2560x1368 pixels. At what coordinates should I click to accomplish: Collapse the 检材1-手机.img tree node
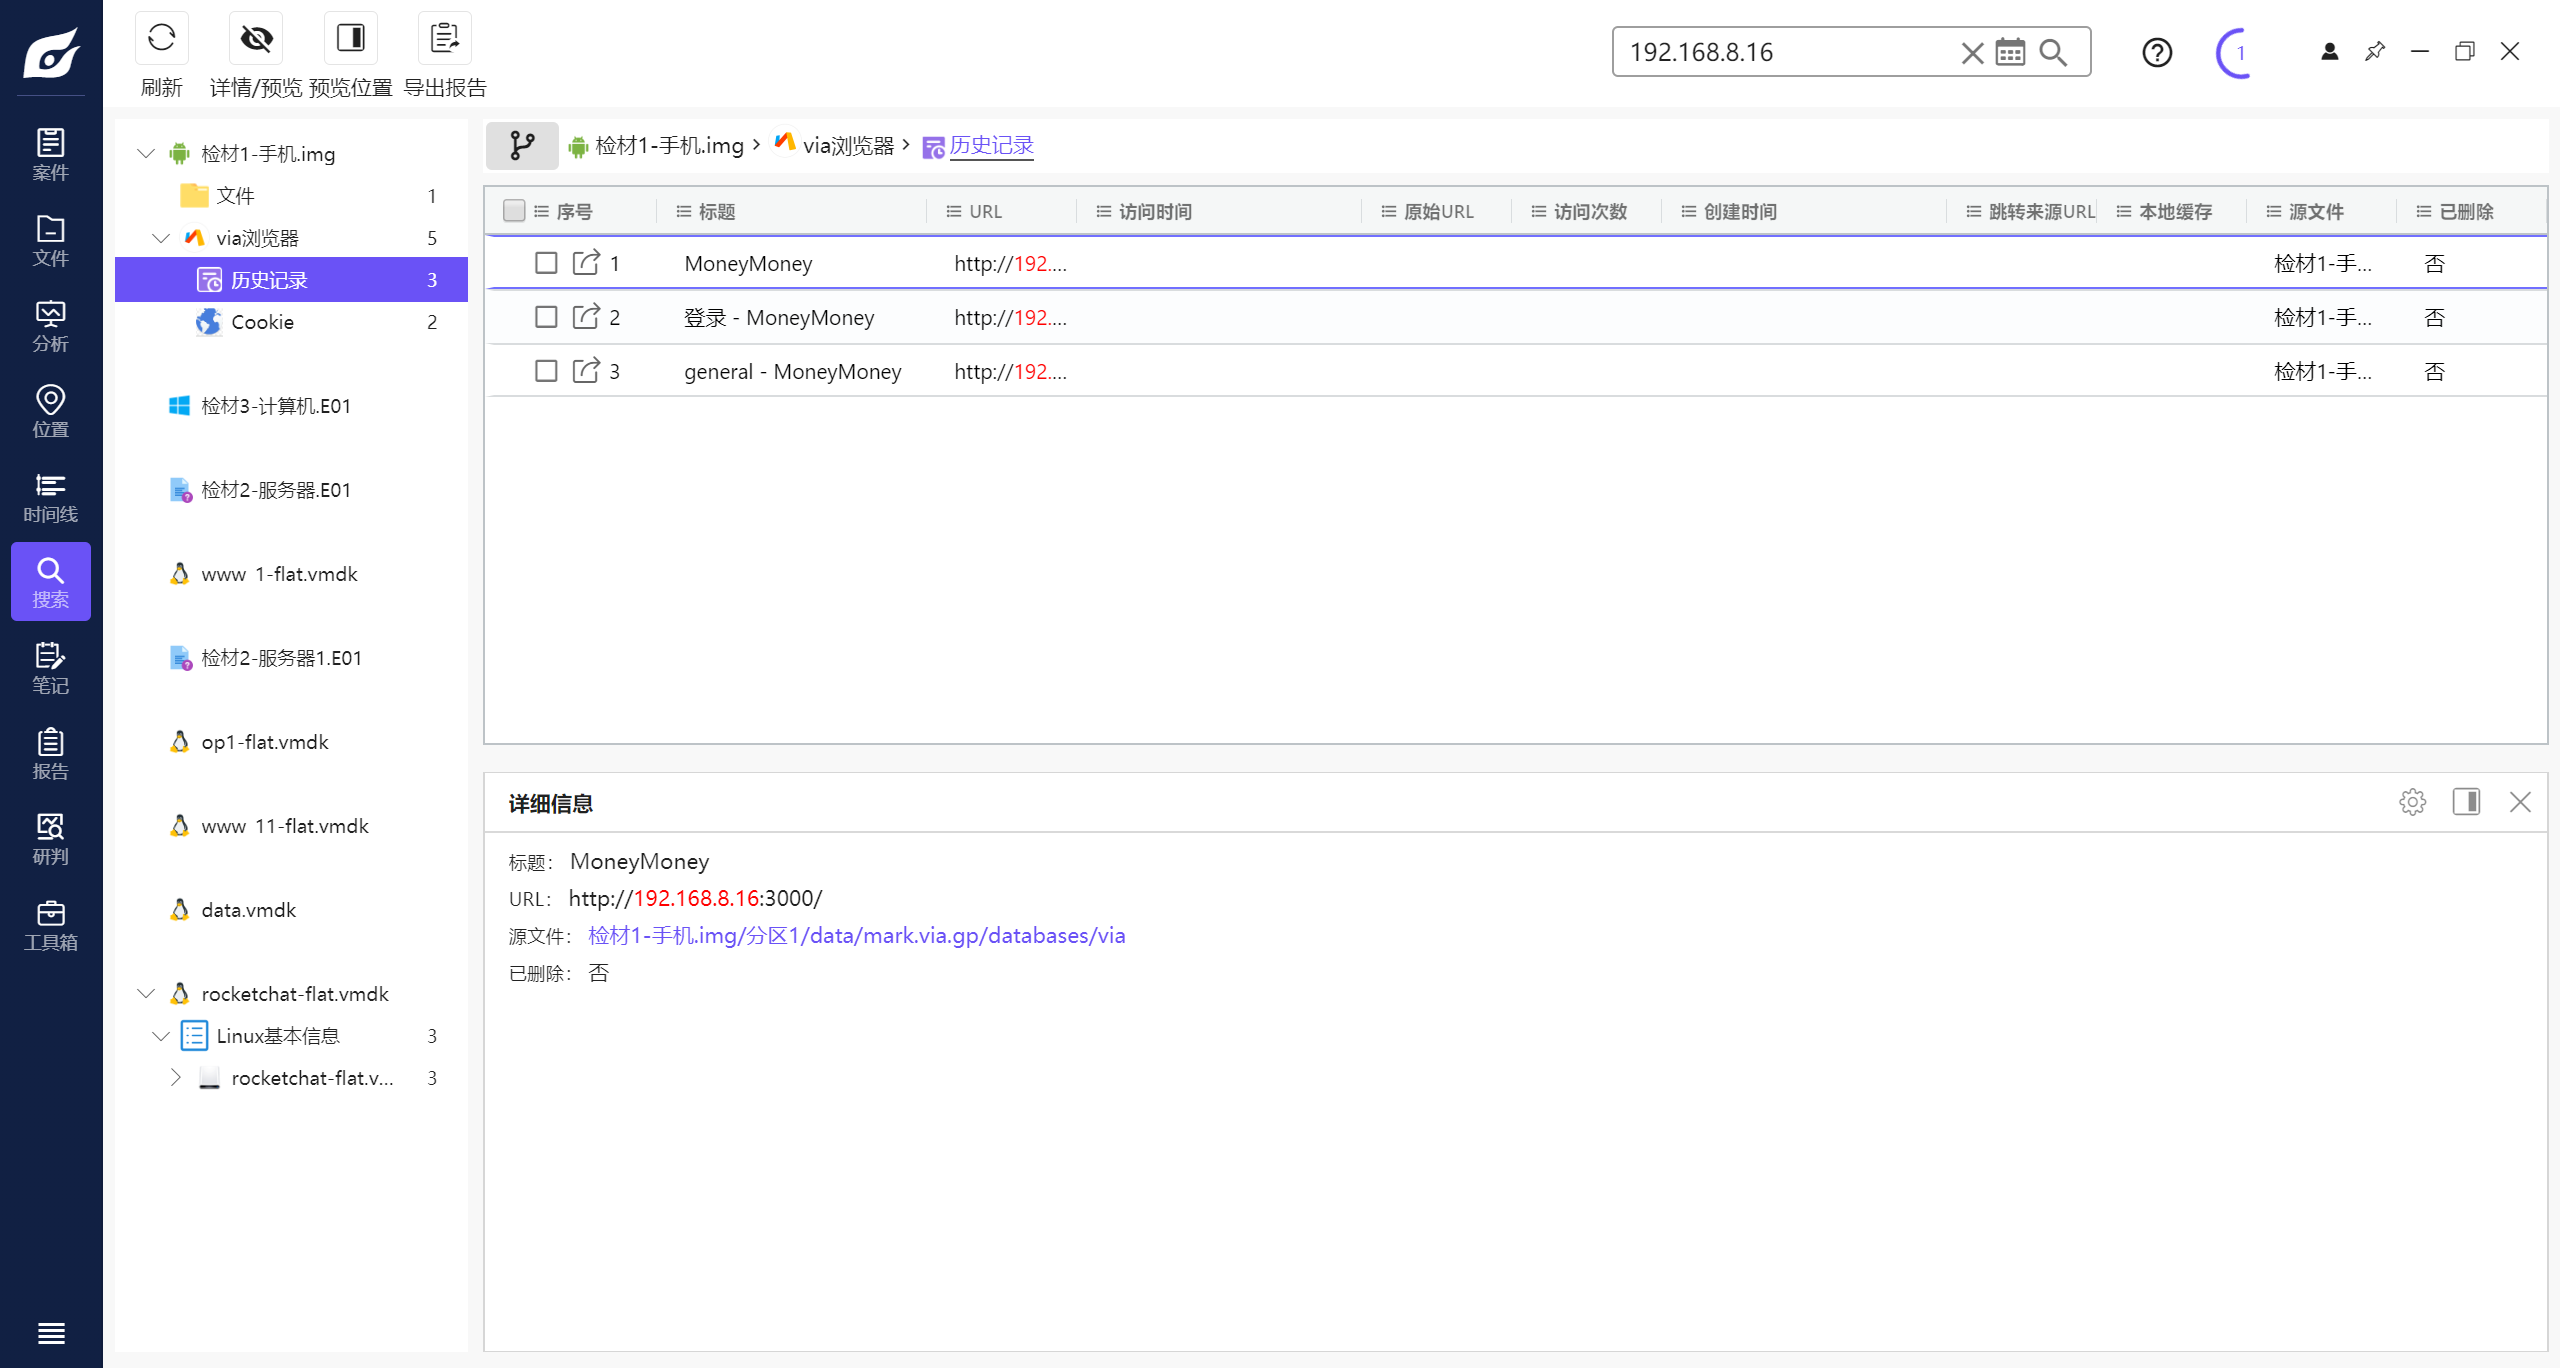[146, 153]
